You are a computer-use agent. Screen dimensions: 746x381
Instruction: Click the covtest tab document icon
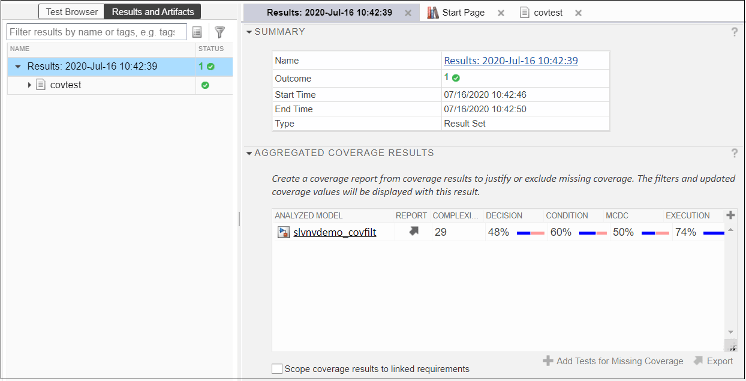click(x=524, y=13)
